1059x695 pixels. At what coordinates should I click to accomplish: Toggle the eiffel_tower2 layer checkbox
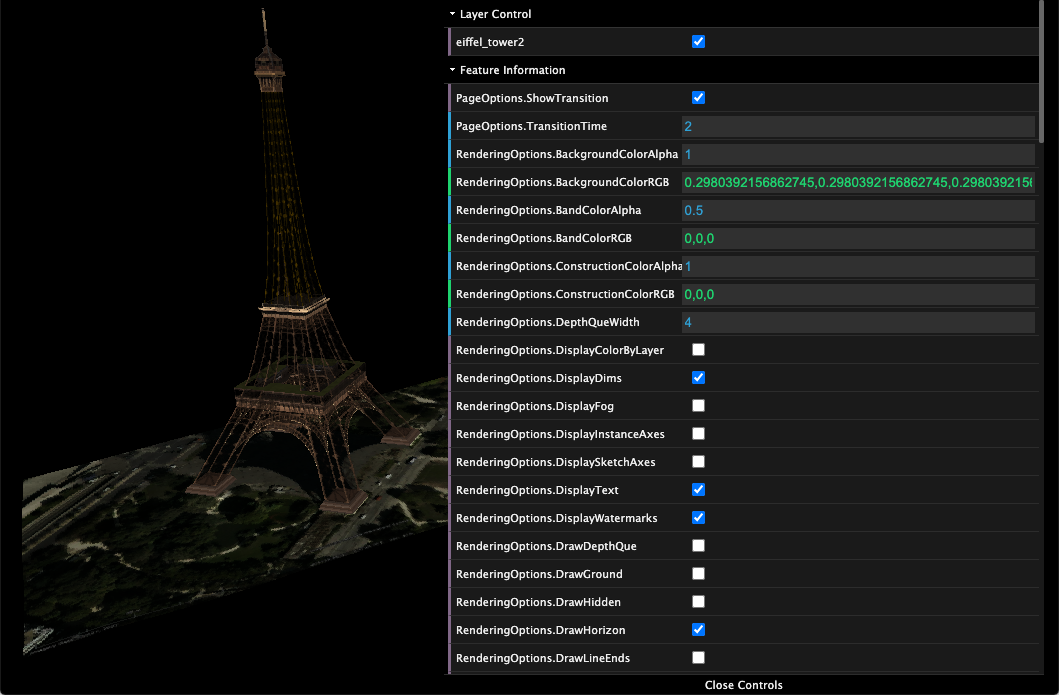698,42
